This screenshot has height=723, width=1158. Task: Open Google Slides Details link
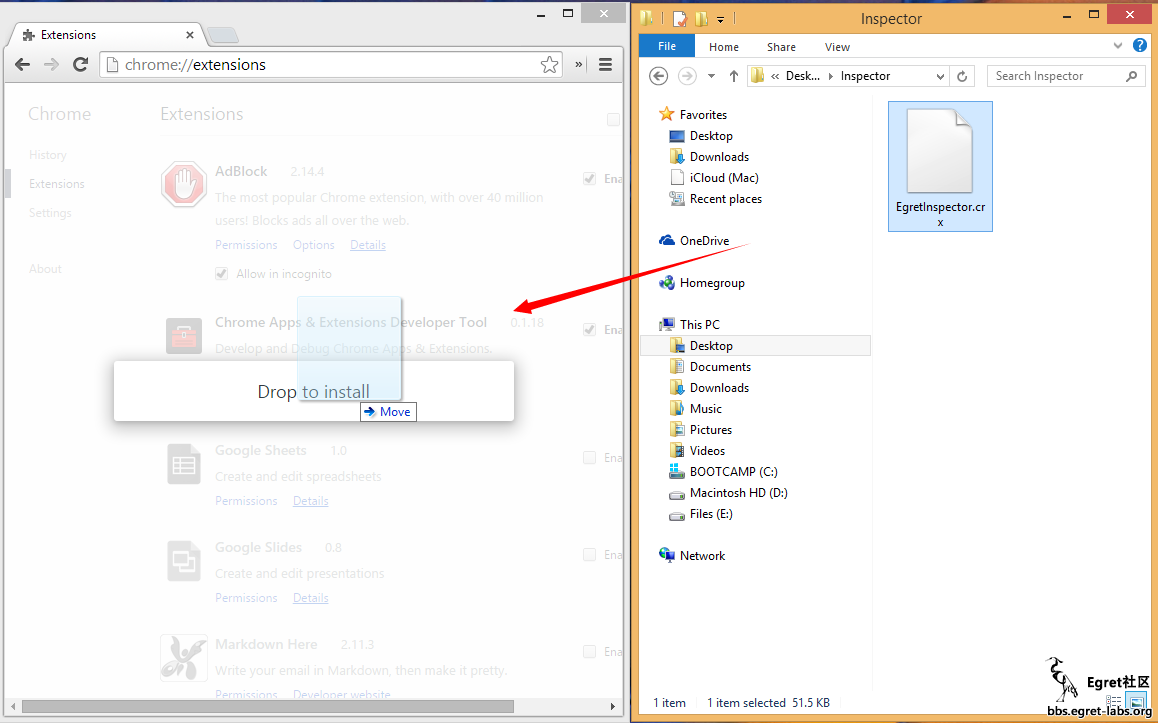[x=310, y=598]
